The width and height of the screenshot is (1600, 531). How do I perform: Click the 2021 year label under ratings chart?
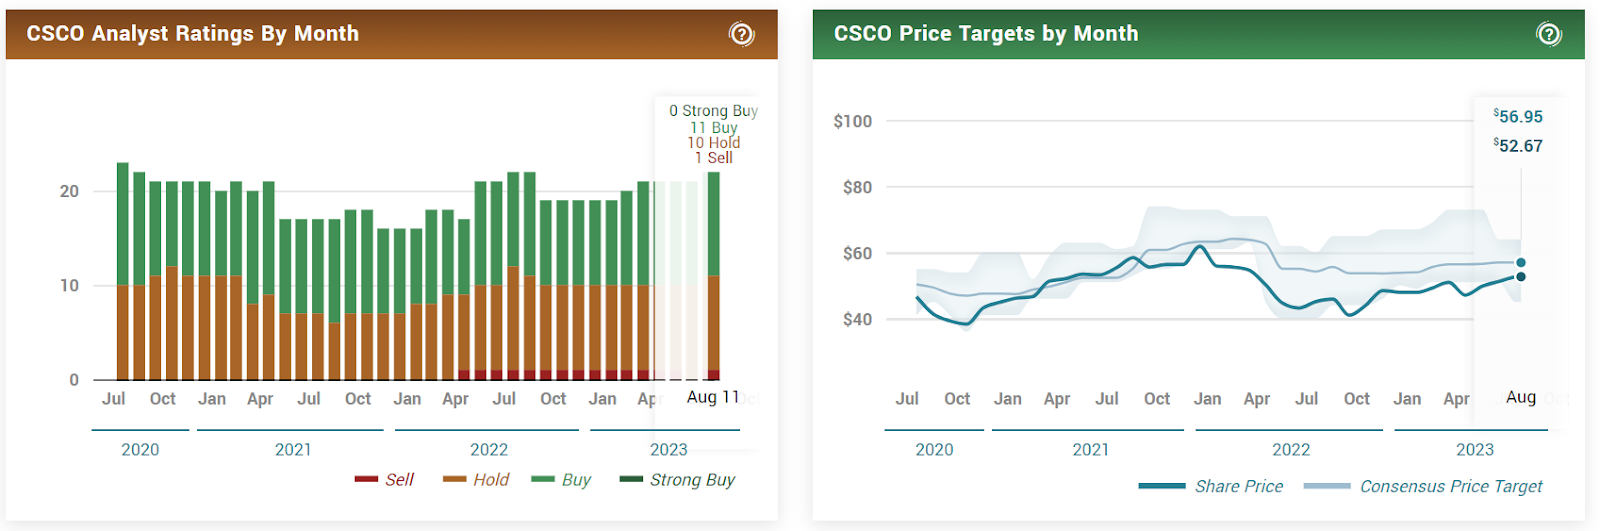(293, 450)
